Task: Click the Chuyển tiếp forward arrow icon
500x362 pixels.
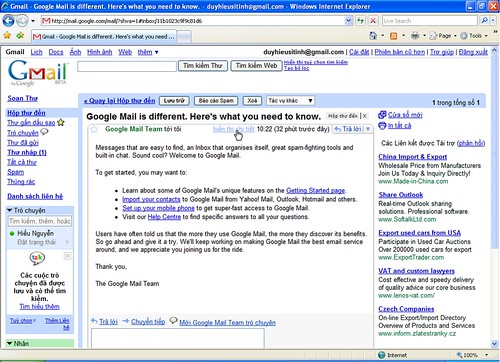Action: [x=126, y=321]
